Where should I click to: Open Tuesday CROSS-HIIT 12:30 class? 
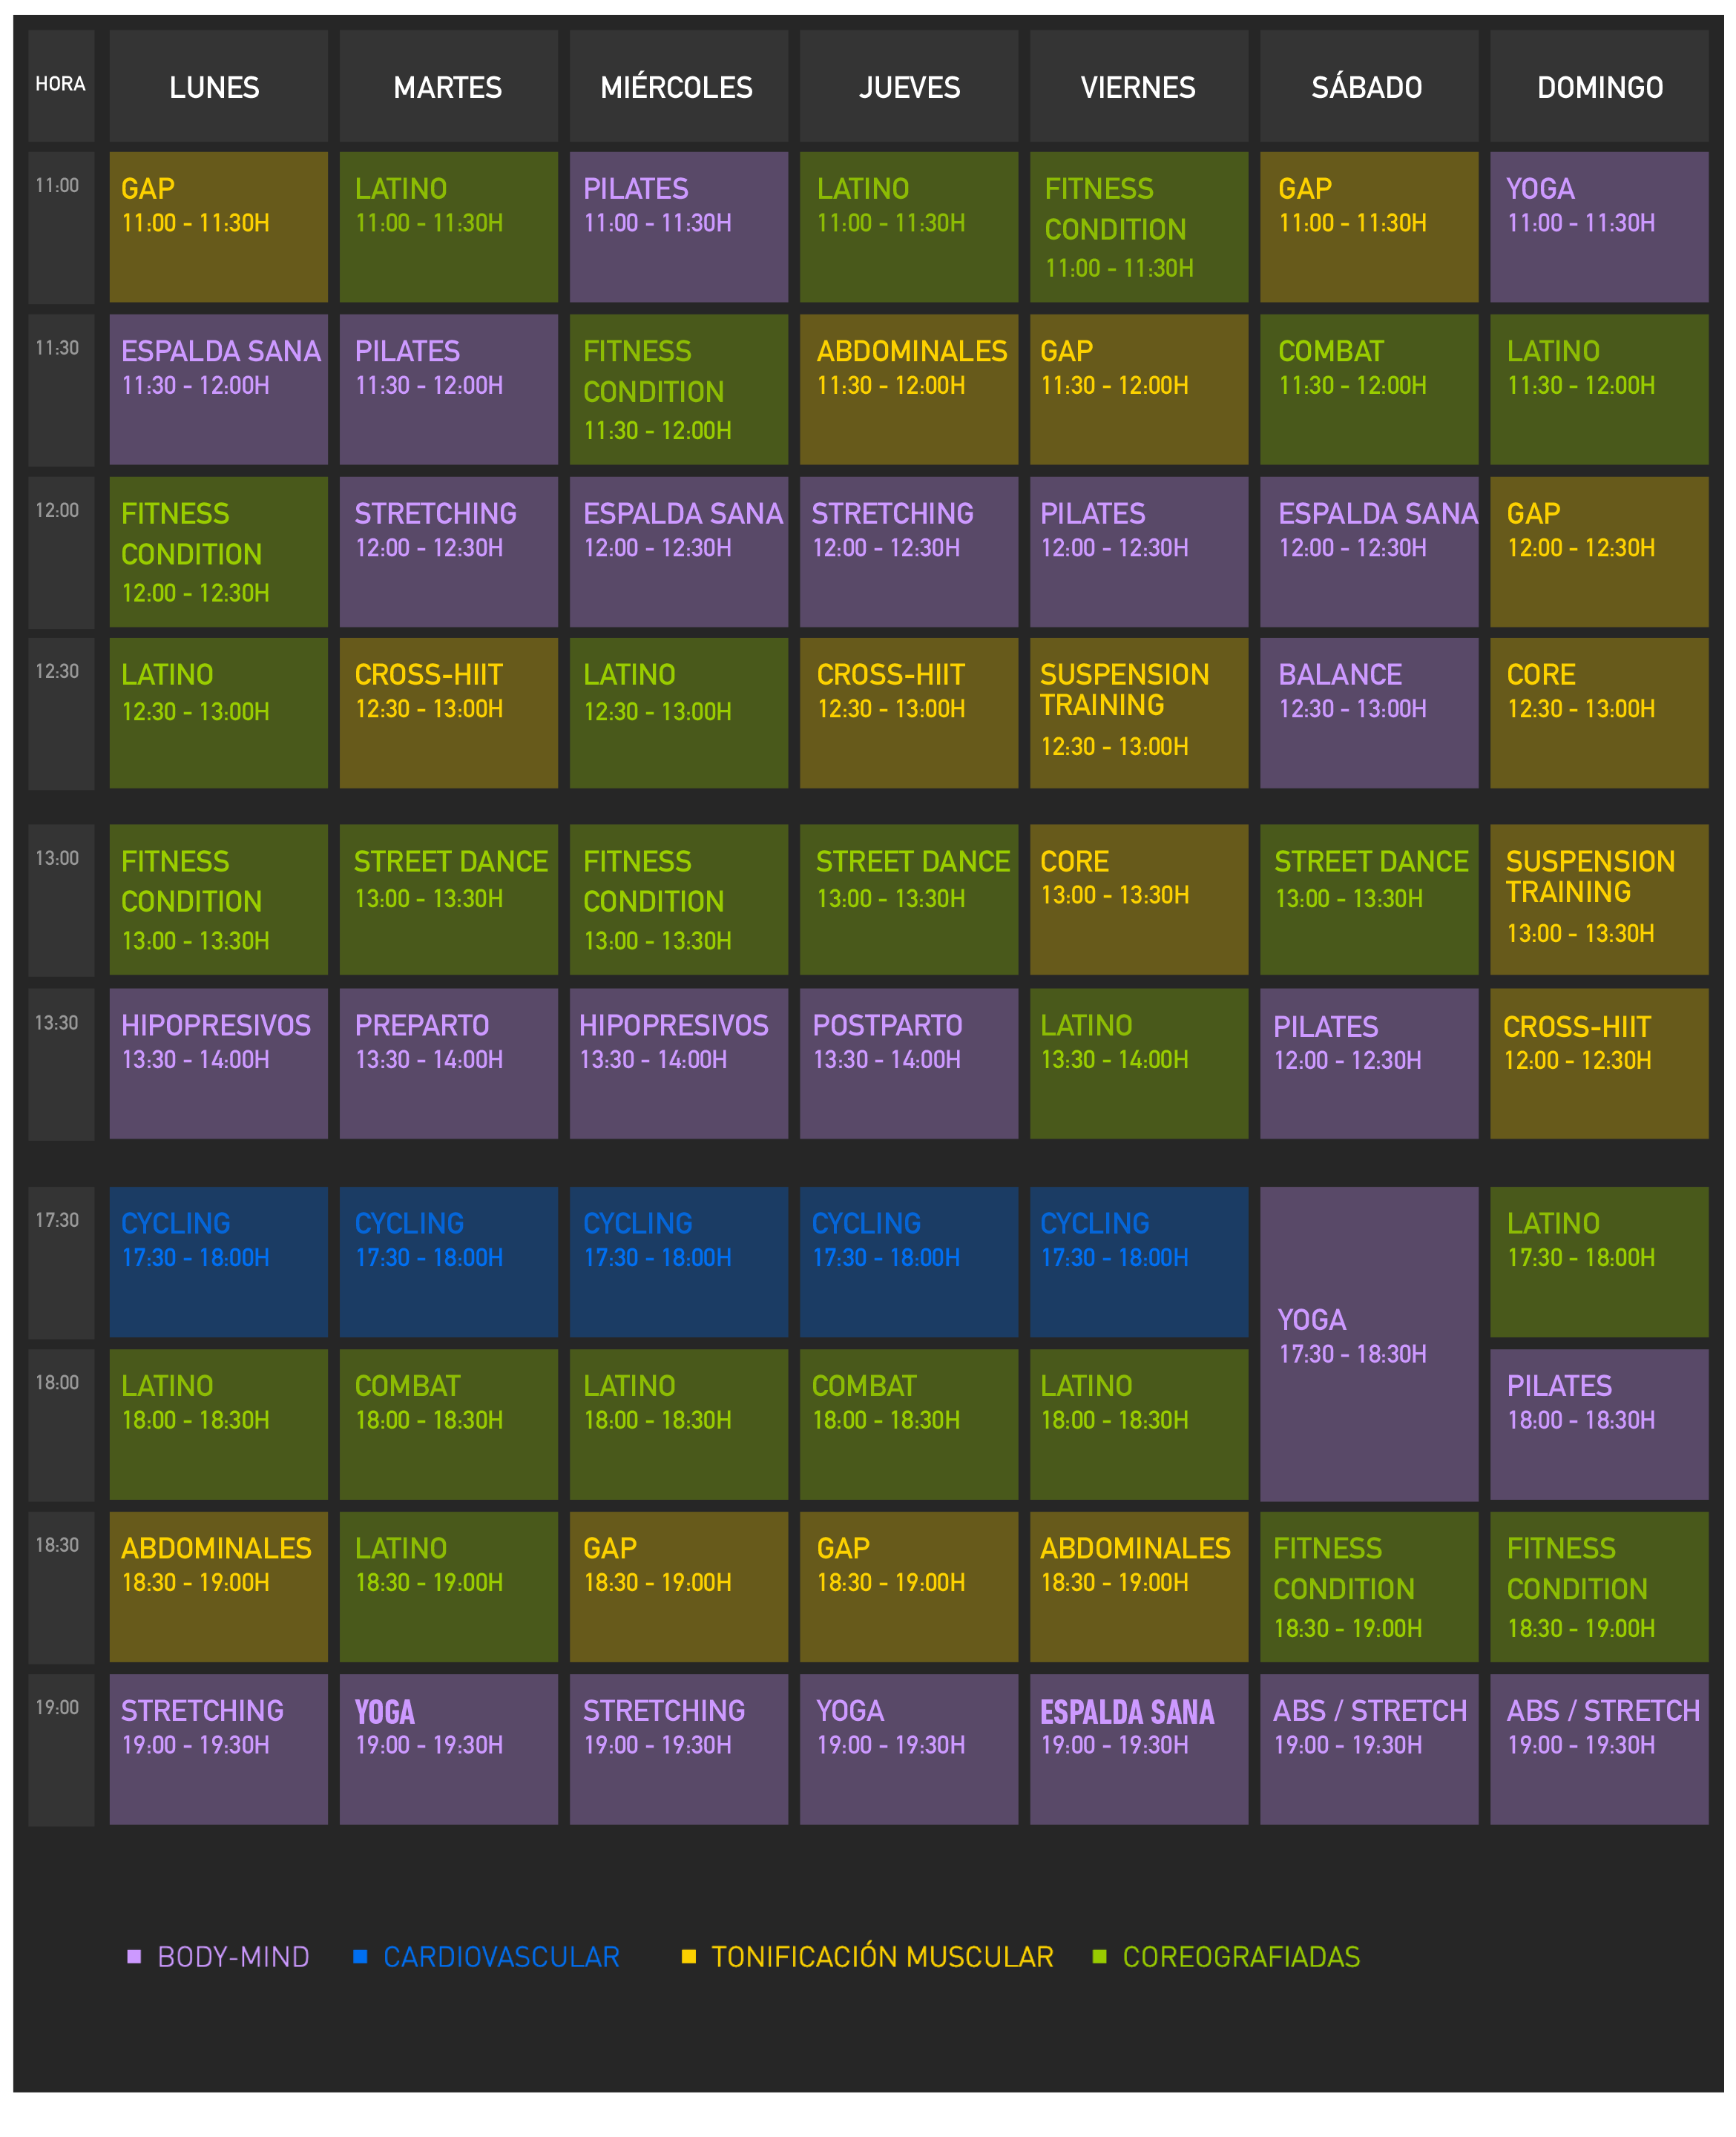[x=448, y=713]
